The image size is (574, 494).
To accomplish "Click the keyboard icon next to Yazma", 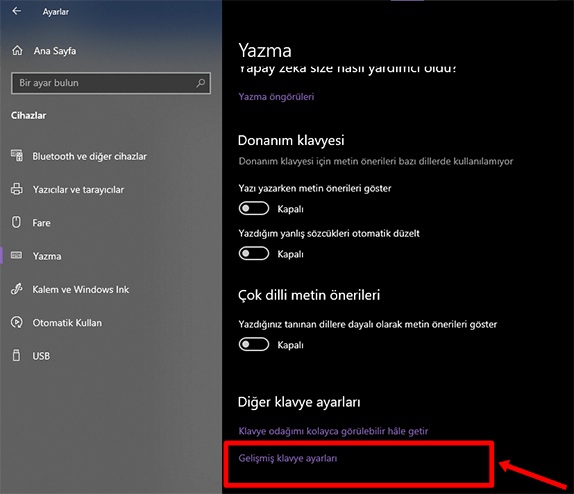I will pyautogui.click(x=16, y=255).
